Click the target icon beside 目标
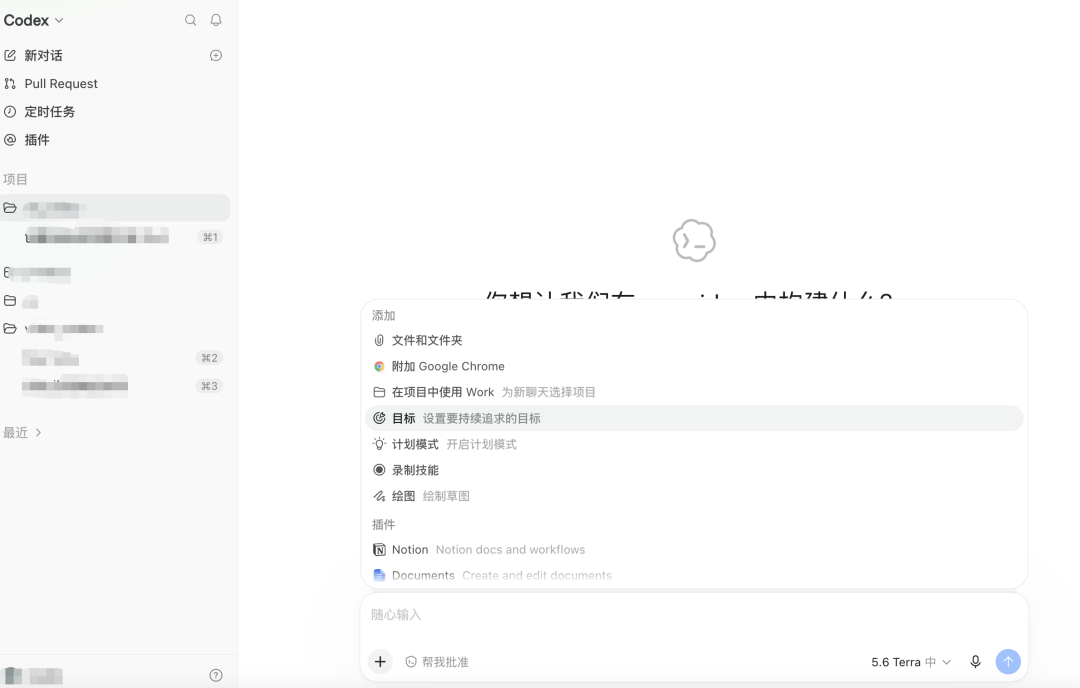This screenshot has width=1080, height=688. [x=379, y=418]
